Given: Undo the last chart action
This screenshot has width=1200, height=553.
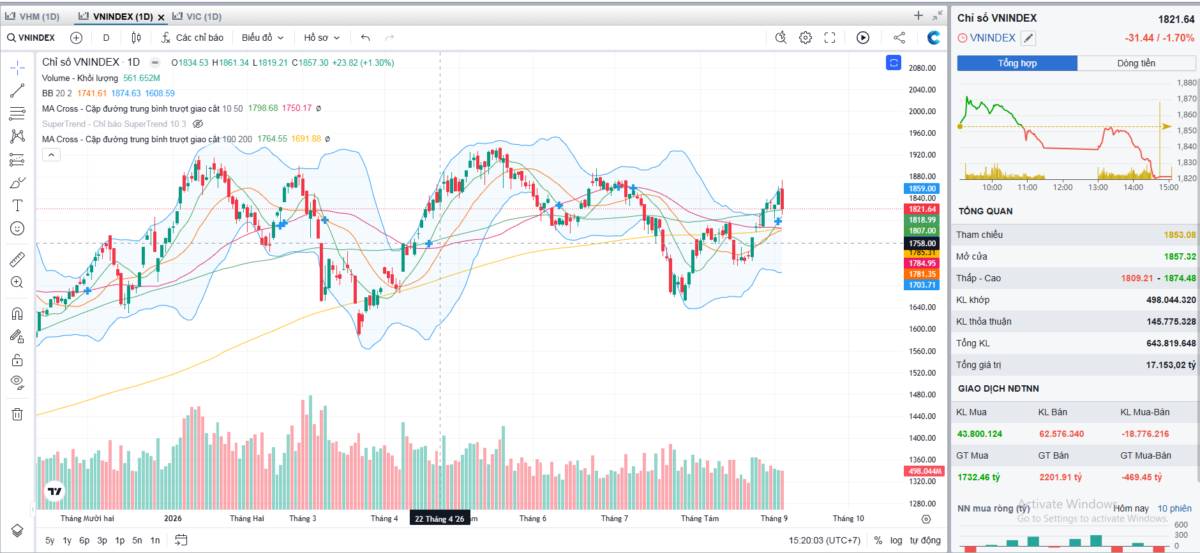Looking at the screenshot, I should (x=365, y=38).
